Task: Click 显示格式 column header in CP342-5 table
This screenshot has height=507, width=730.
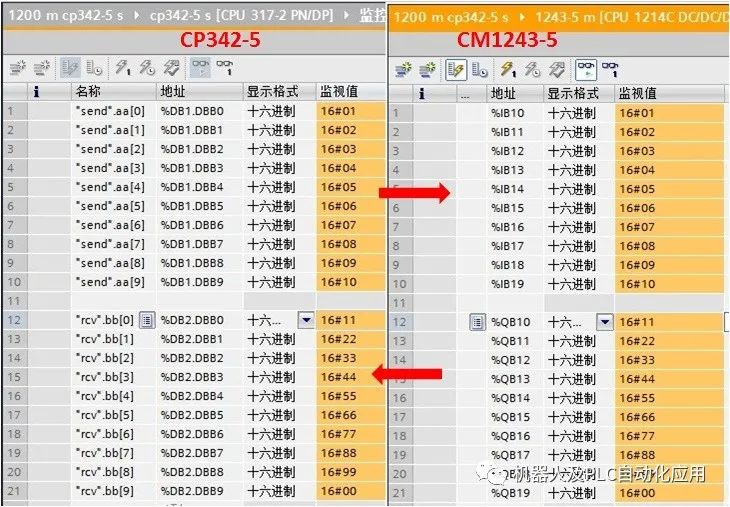Action: (279, 92)
